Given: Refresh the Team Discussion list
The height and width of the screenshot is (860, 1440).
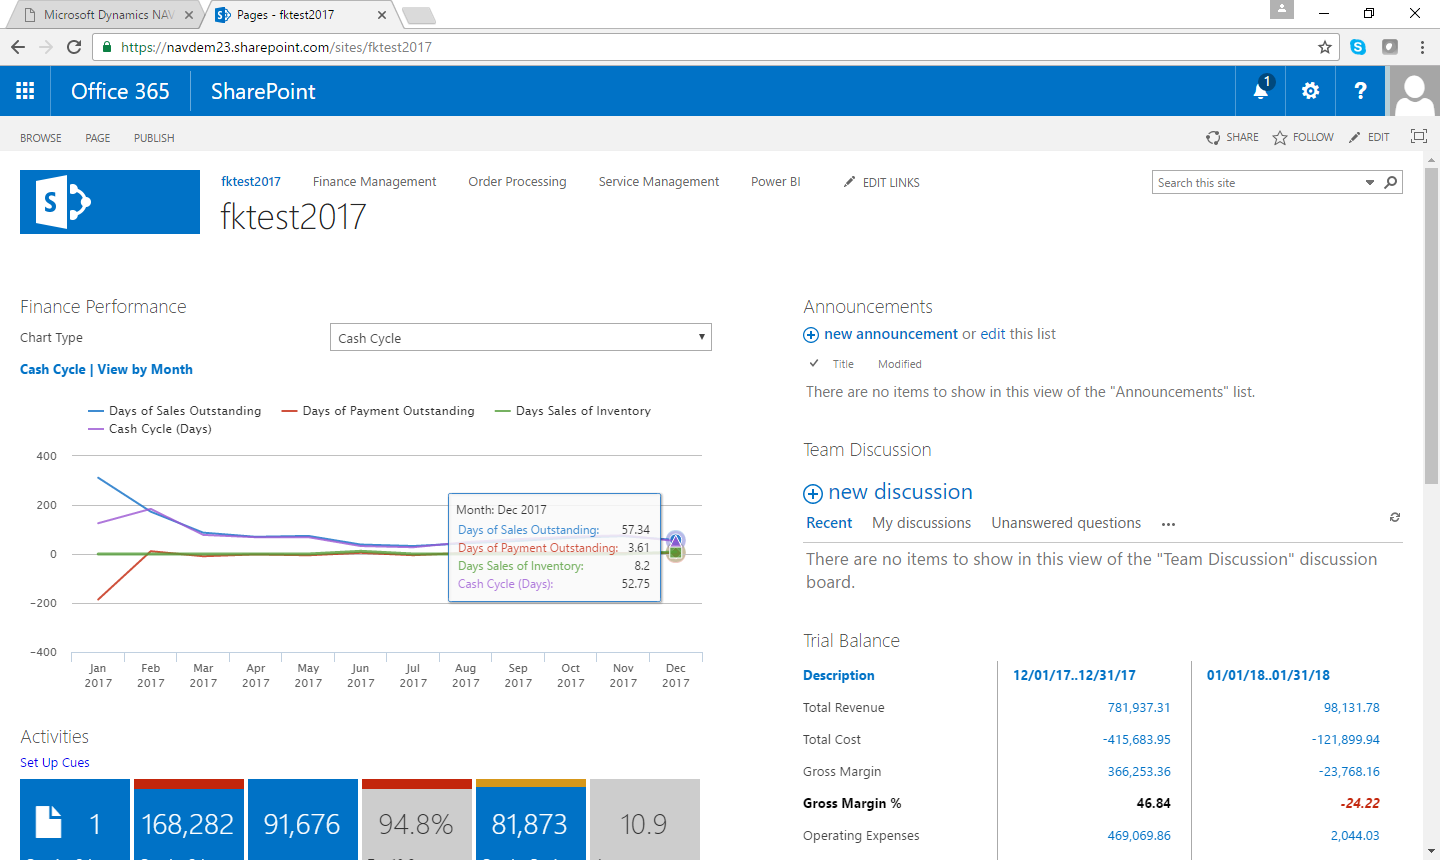Looking at the screenshot, I should 1394,517.
